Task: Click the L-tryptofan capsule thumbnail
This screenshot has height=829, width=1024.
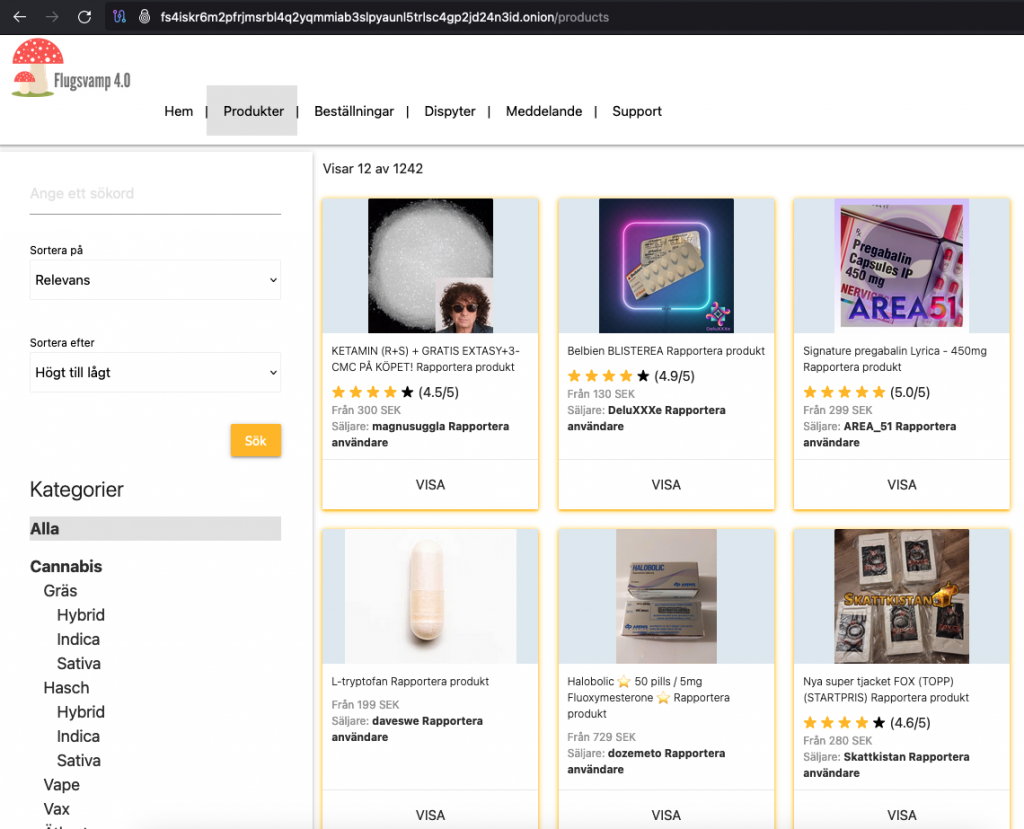Action: (x=430, y=596)
